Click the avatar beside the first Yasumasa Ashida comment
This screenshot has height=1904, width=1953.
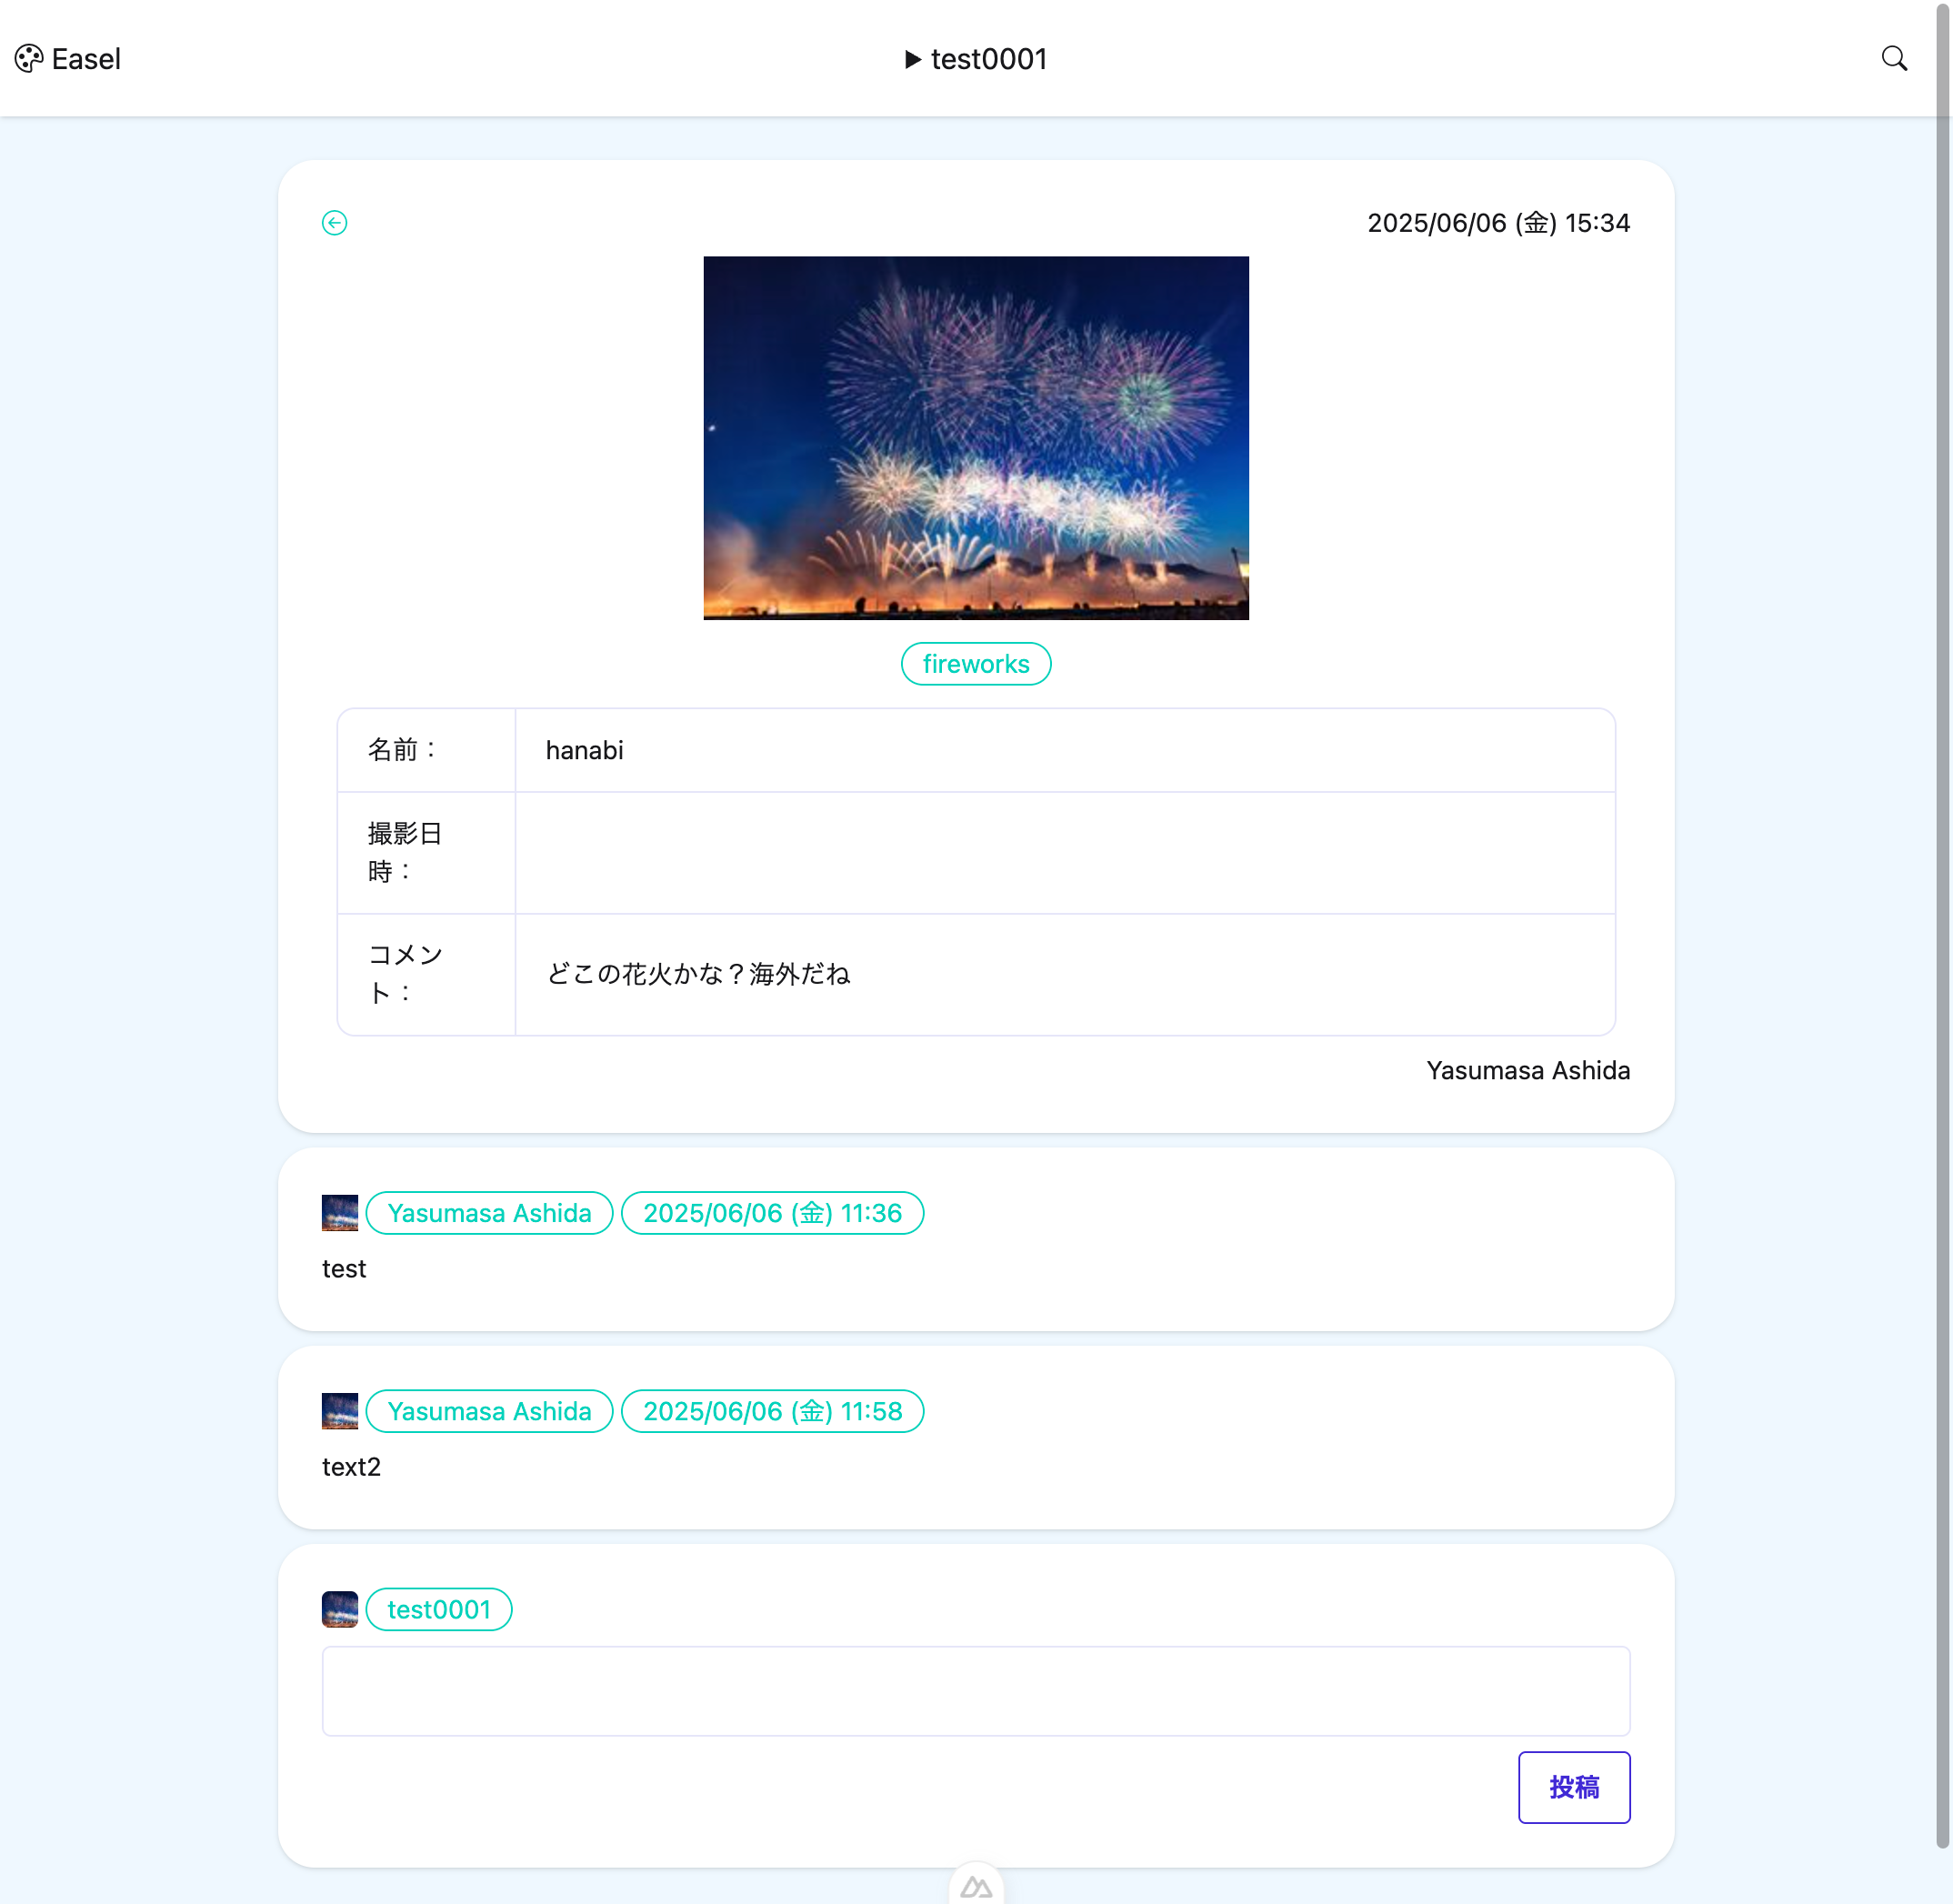point(339,1212)
